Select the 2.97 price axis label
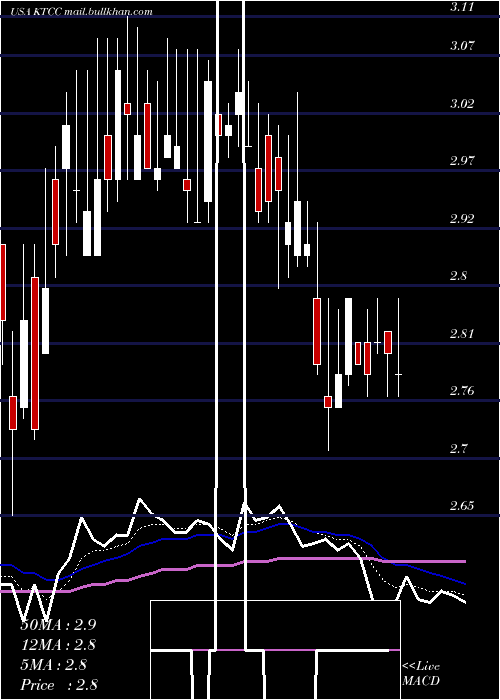Image resolution: width=500 pixels, height=700 pixels. pos(462,160)
